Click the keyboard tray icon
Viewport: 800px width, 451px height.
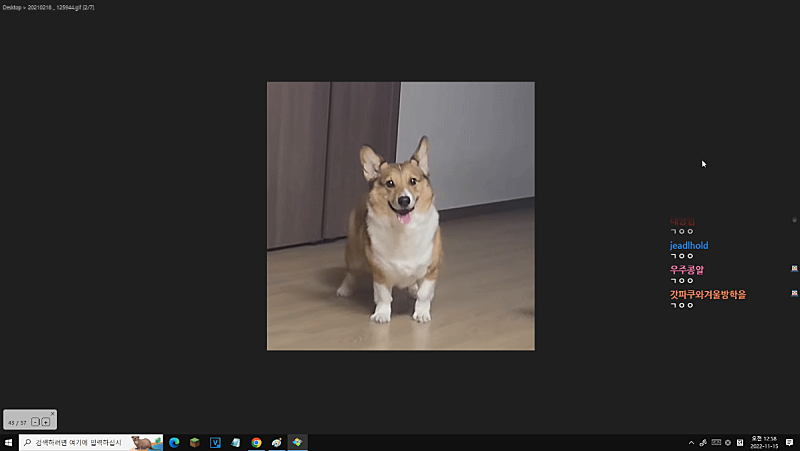(x=716, y=442)
